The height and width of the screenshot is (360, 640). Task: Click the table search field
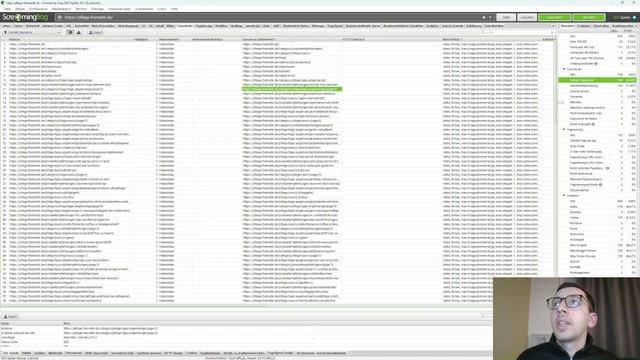[518, 32]
